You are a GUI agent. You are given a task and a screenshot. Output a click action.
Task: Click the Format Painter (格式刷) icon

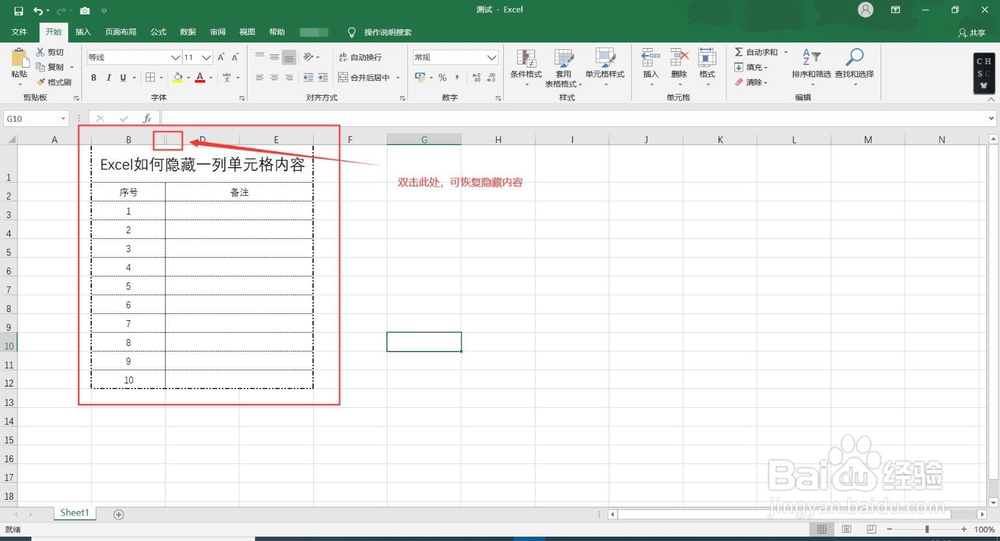pos(40,82)
